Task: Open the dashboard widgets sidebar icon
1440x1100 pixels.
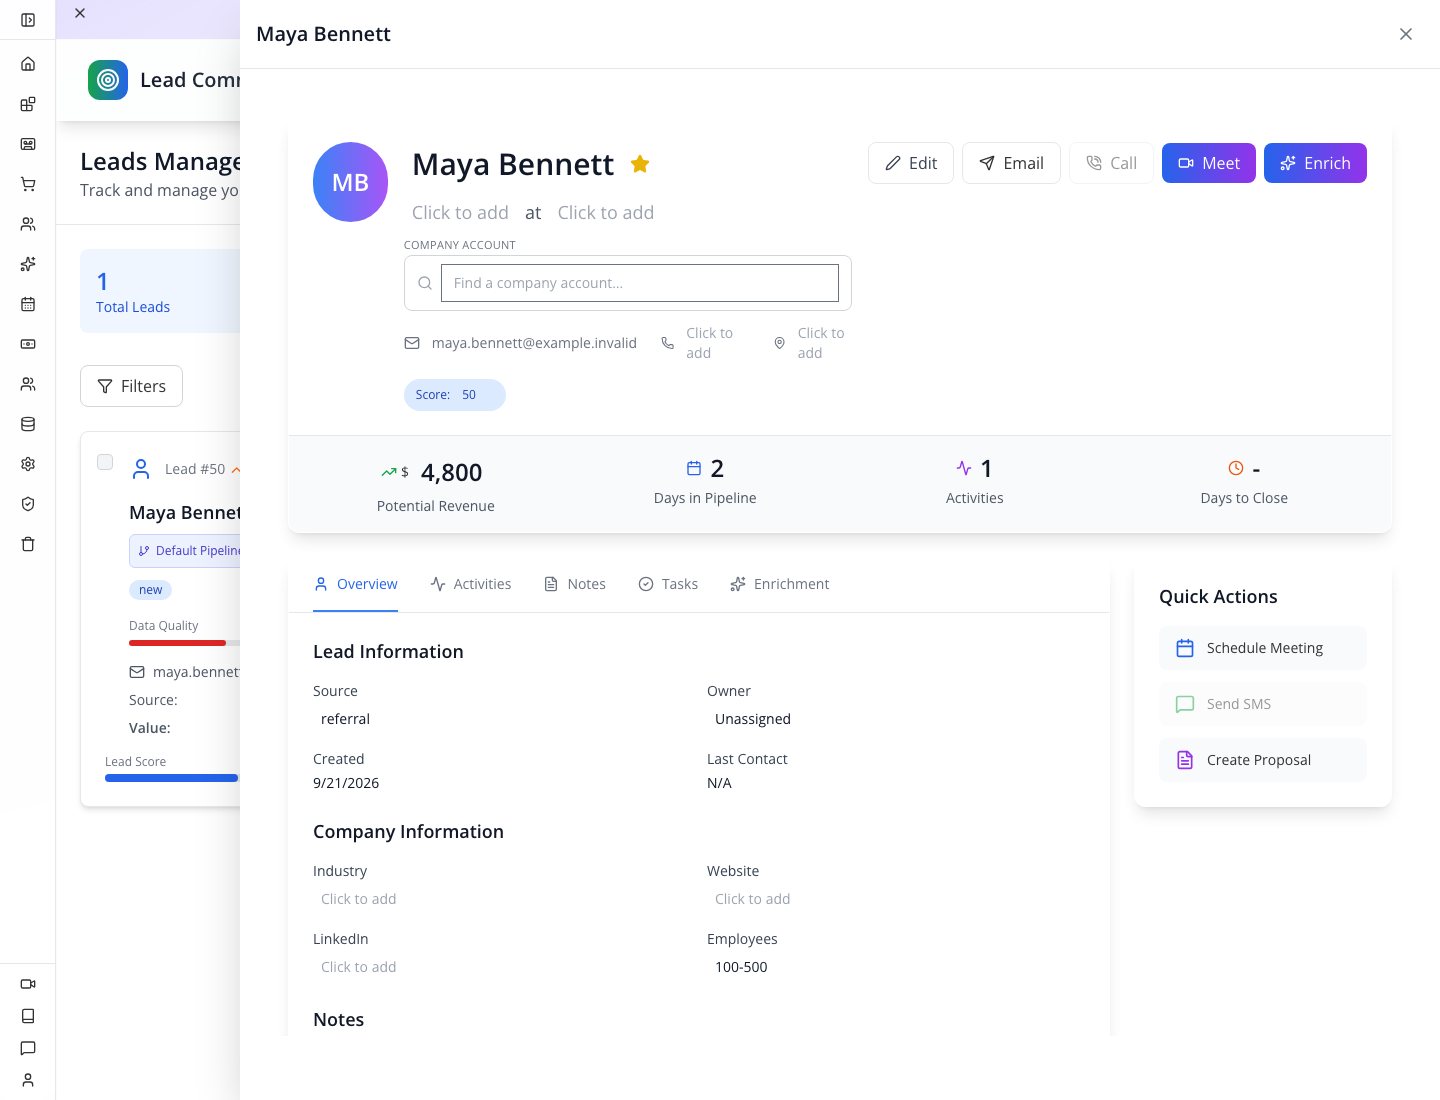Action: (28, 104)
